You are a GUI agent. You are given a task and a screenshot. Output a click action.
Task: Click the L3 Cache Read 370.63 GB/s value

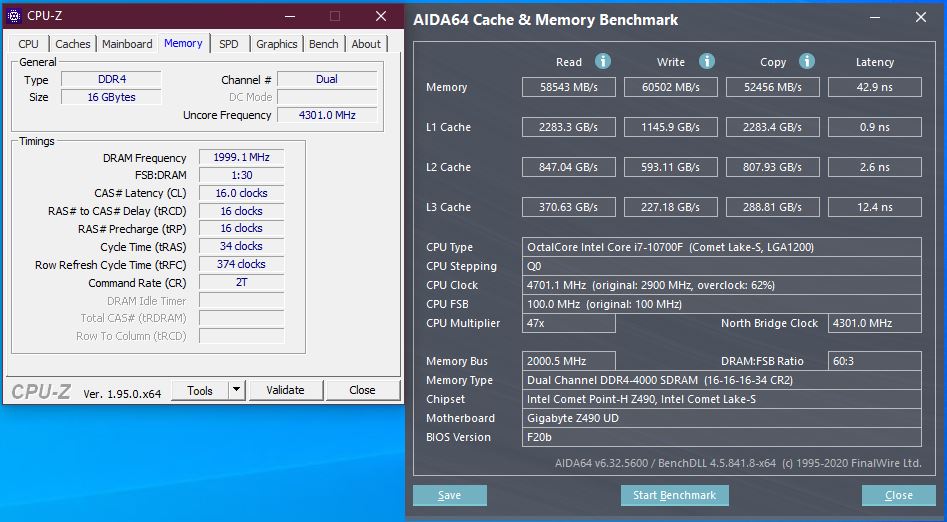click(569, 207)
